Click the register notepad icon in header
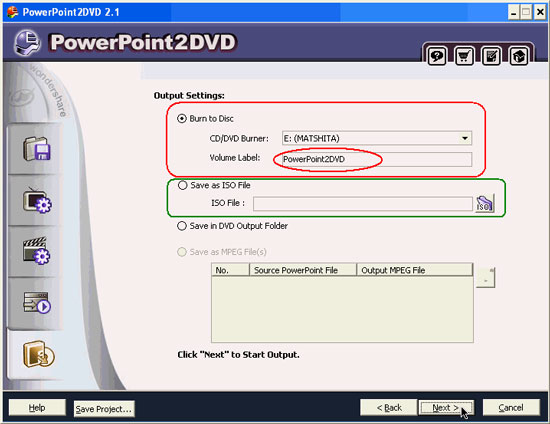 click(491, 56)
